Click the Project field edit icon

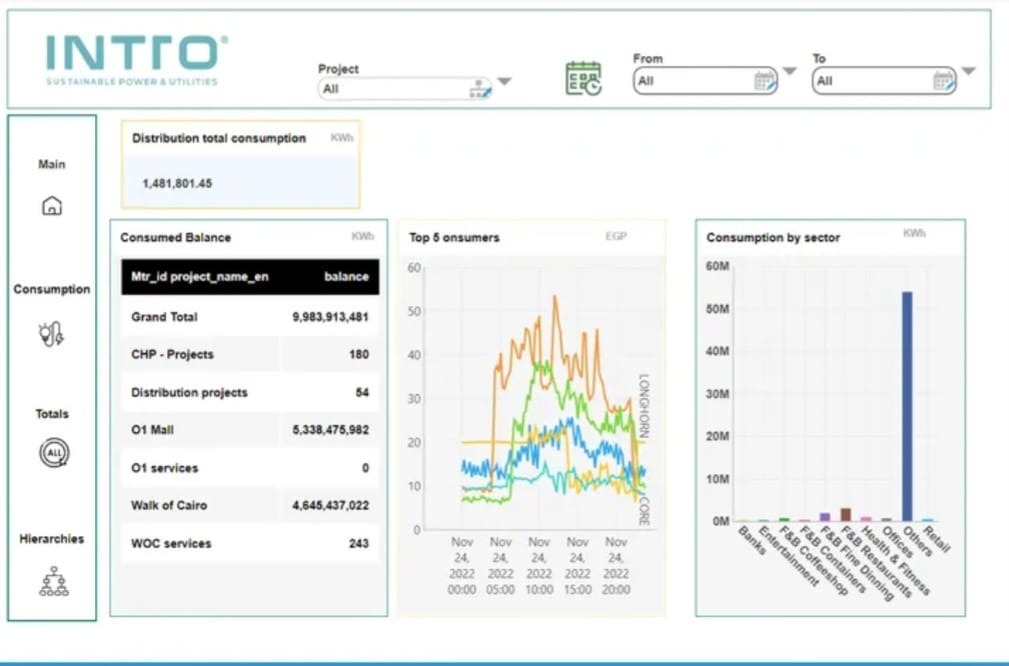[x=480, y=89]
